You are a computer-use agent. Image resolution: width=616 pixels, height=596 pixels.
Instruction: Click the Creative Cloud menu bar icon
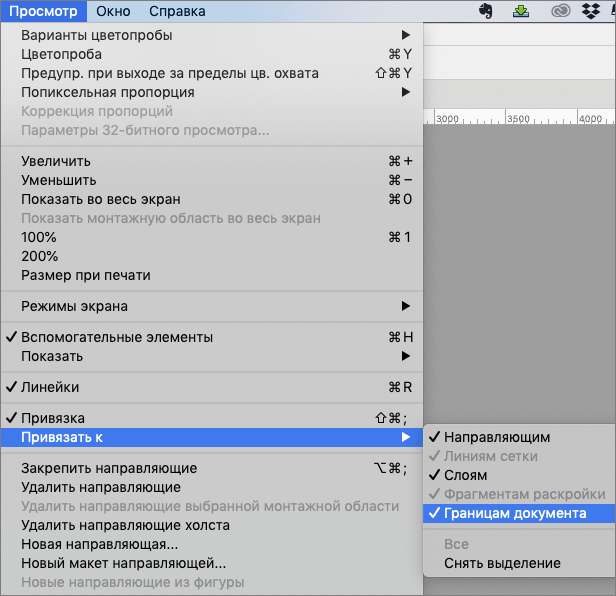[561, 11]
